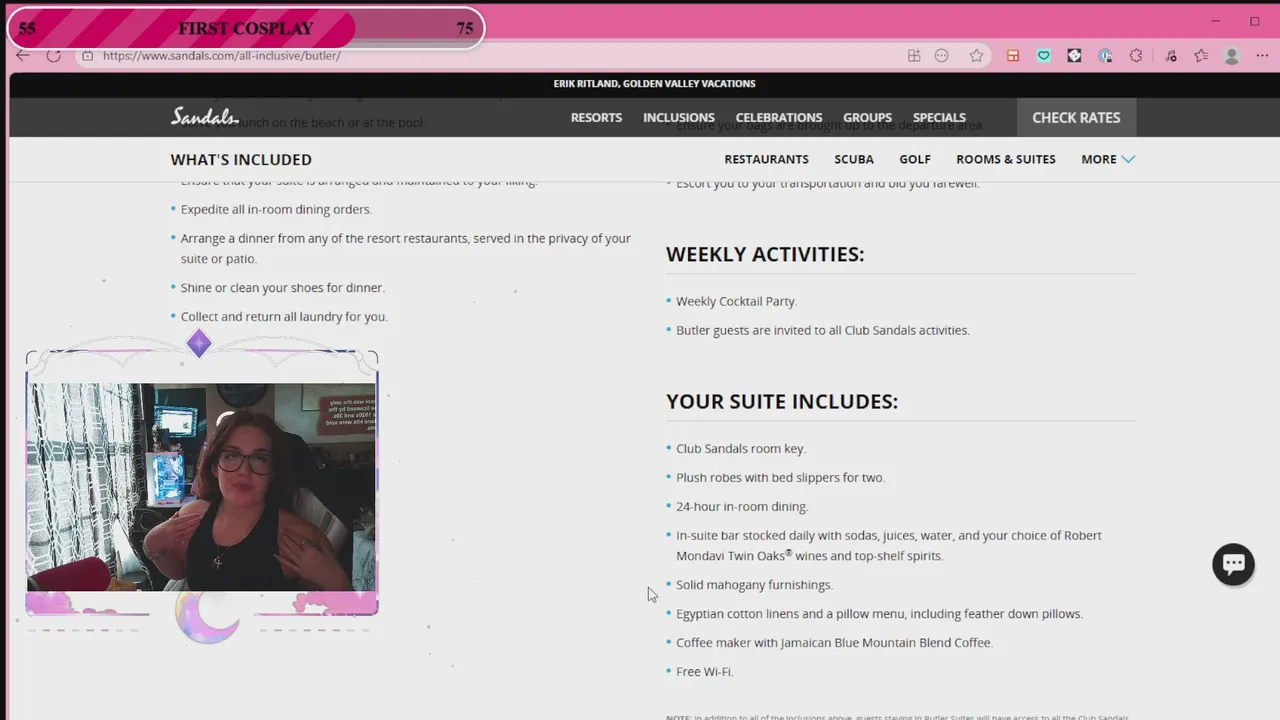Open the CELEBRATIONS menu
This screenshot has height=720, width=1280.
[779, 117]
